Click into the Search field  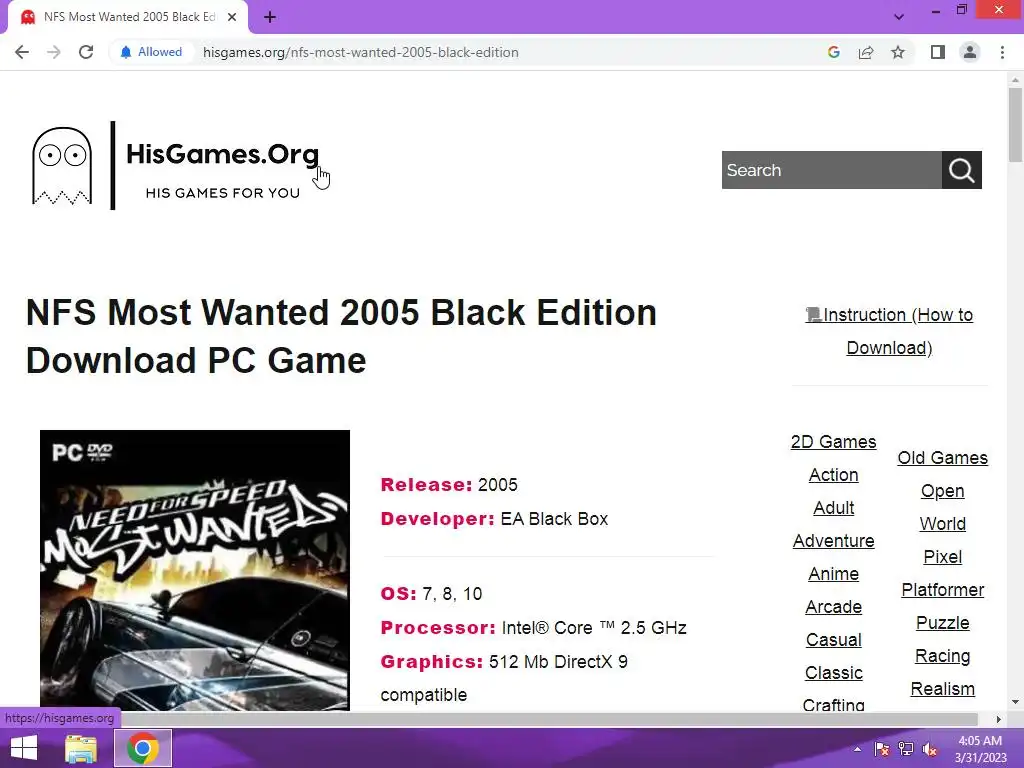point(831,170)
